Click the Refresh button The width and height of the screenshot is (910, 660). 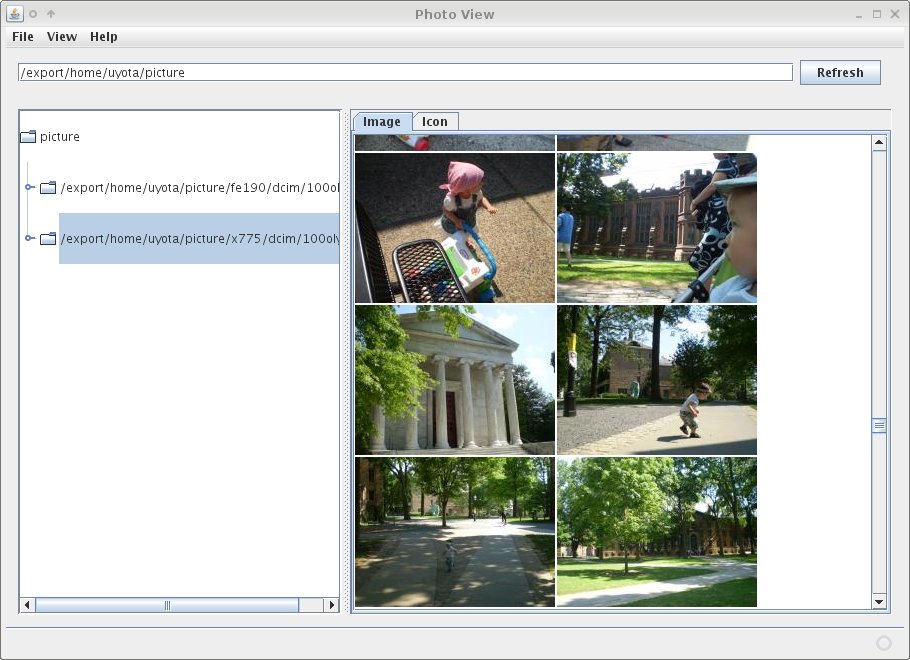840,73
